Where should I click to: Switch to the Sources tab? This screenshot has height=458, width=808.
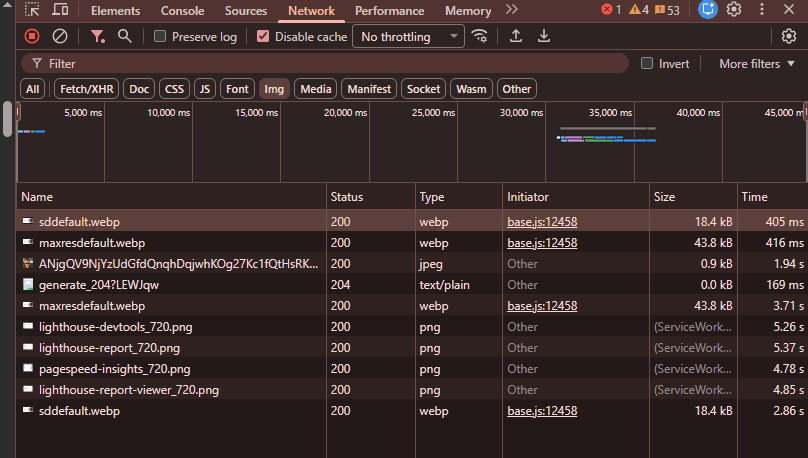coord(246,11)
